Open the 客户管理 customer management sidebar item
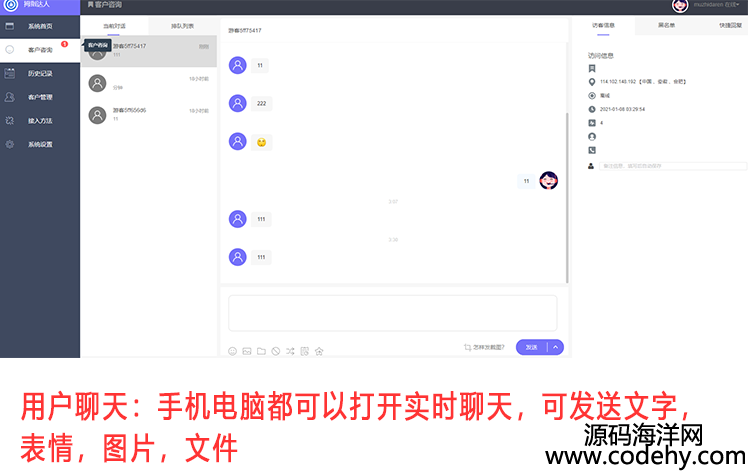 (x=40, y=97)
